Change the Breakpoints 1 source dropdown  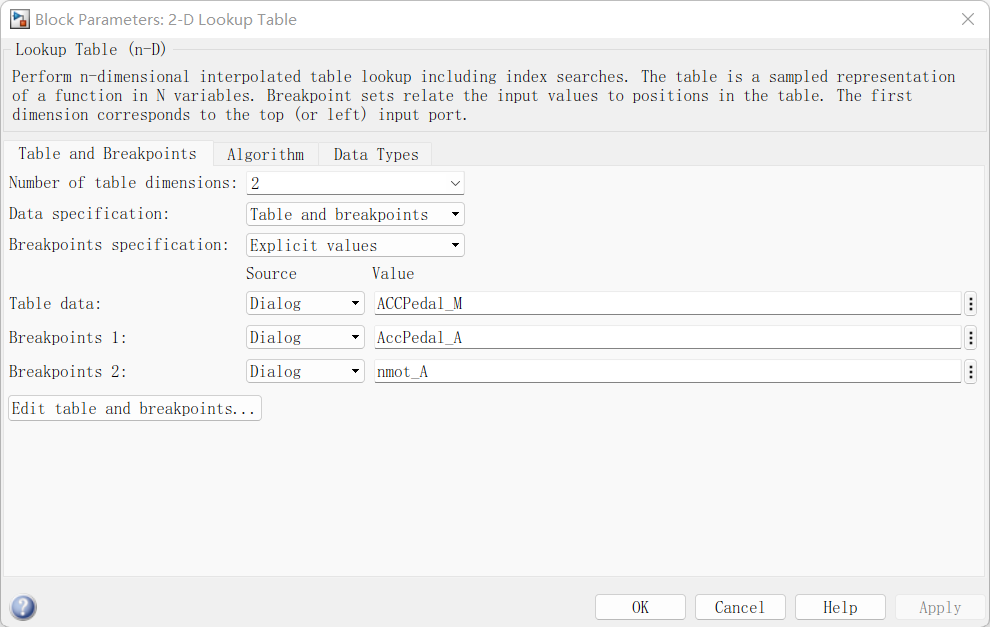tap(305, 338)
